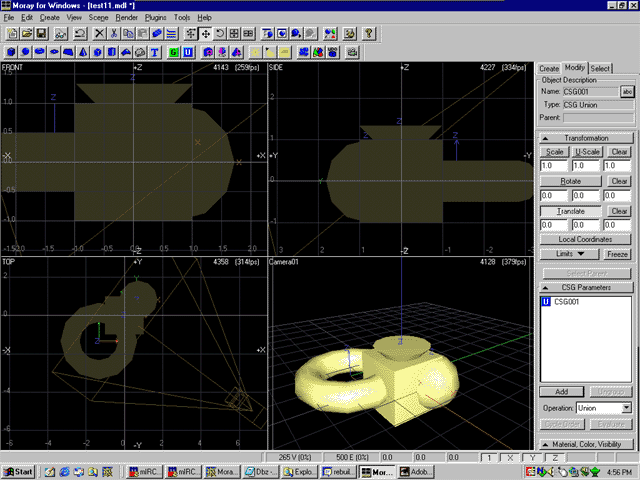The width and height of the screenshot is (640, 480).
Task: Click the Undo arrow toolbar icon
Action: pyautogui.click(x=79, y=33)
